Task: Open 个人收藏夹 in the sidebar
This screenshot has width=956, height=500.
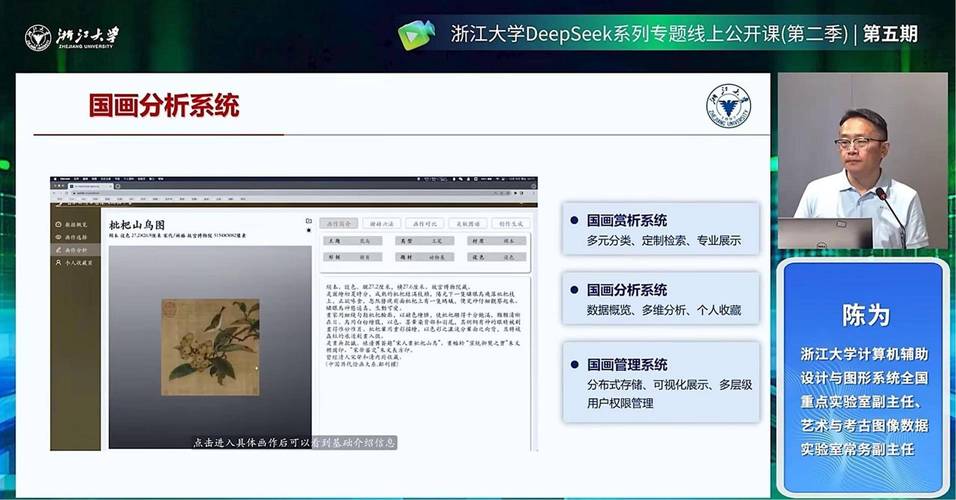Action: click(x=74, y=263)
